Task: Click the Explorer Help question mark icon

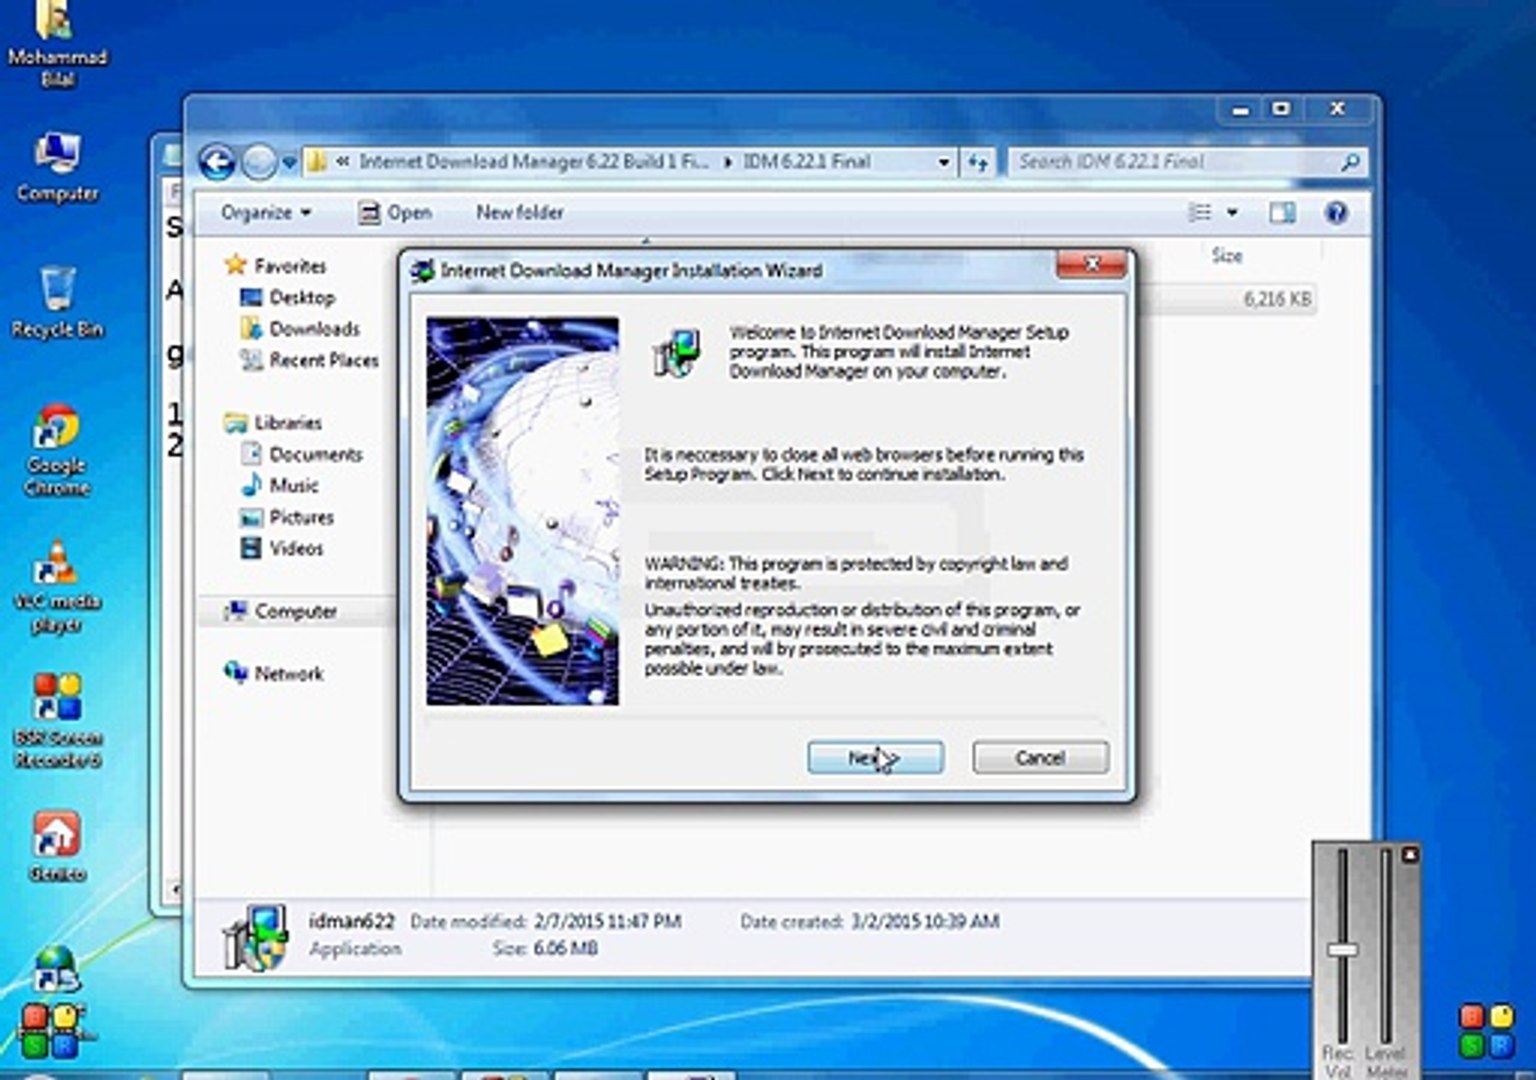Action: coord(1336,212)
